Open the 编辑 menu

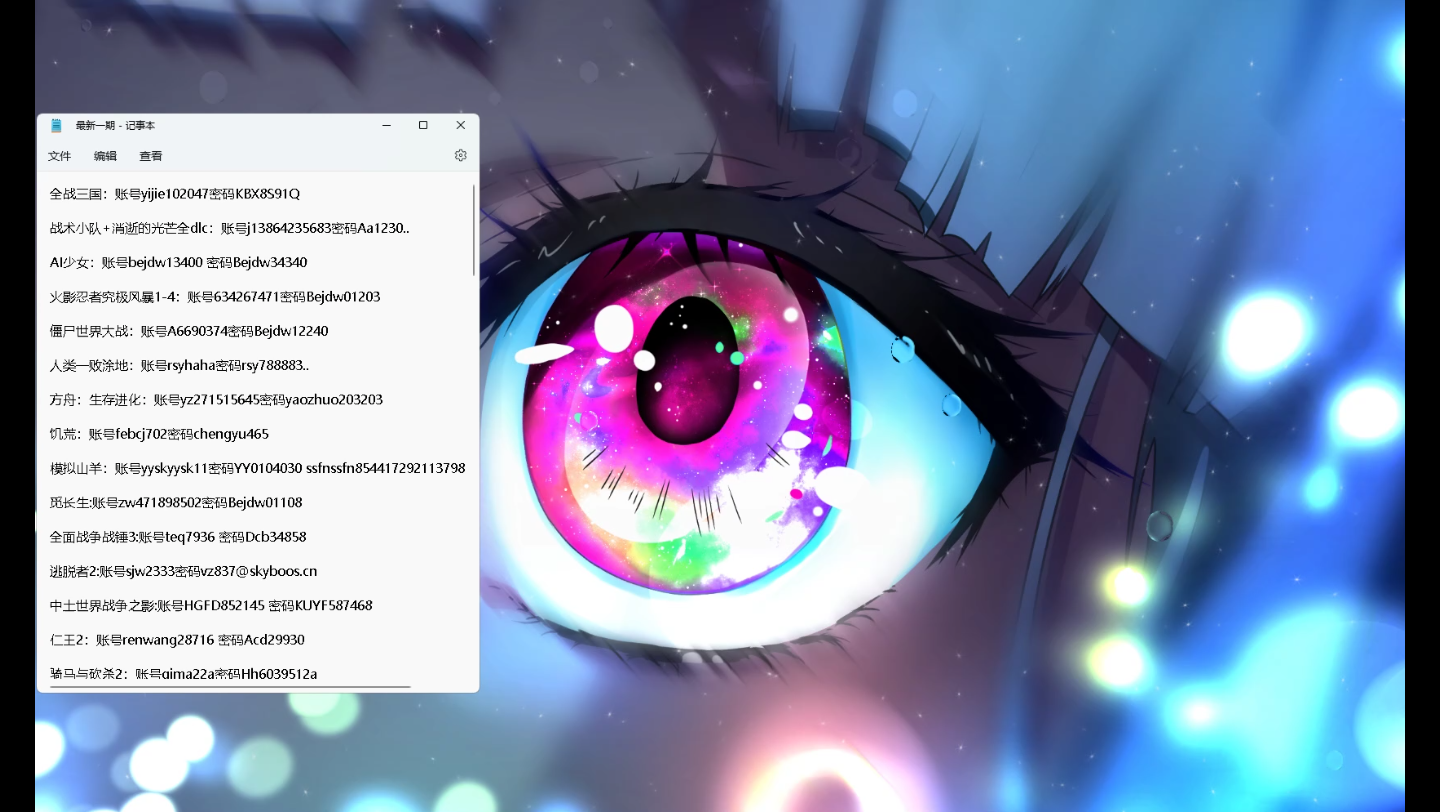tap(105, 156)
